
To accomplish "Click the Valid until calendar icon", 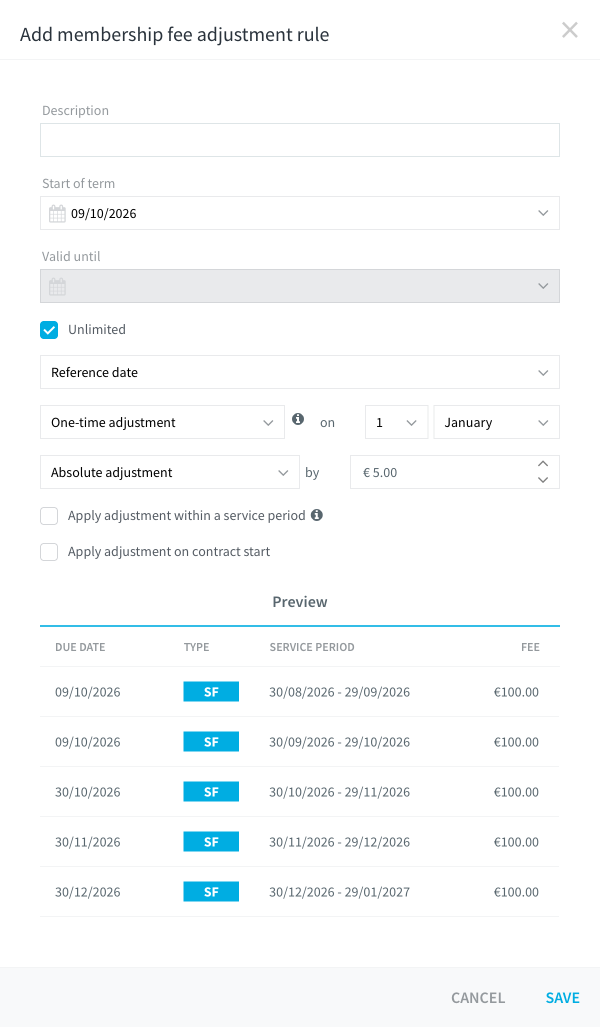I will (57, 286).
